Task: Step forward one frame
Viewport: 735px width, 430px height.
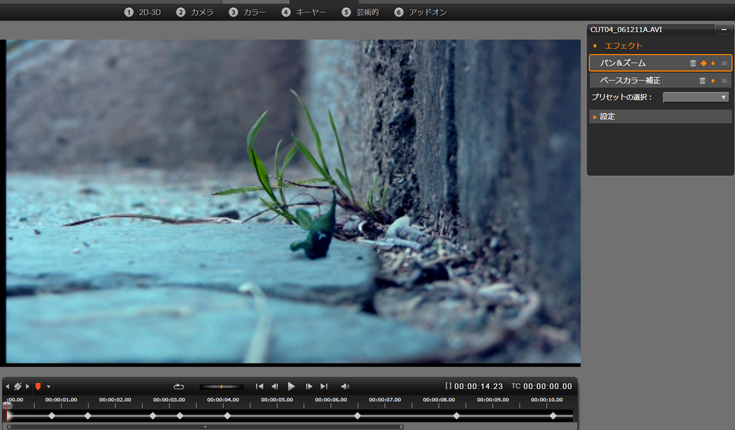Action: tap(309, 386)
